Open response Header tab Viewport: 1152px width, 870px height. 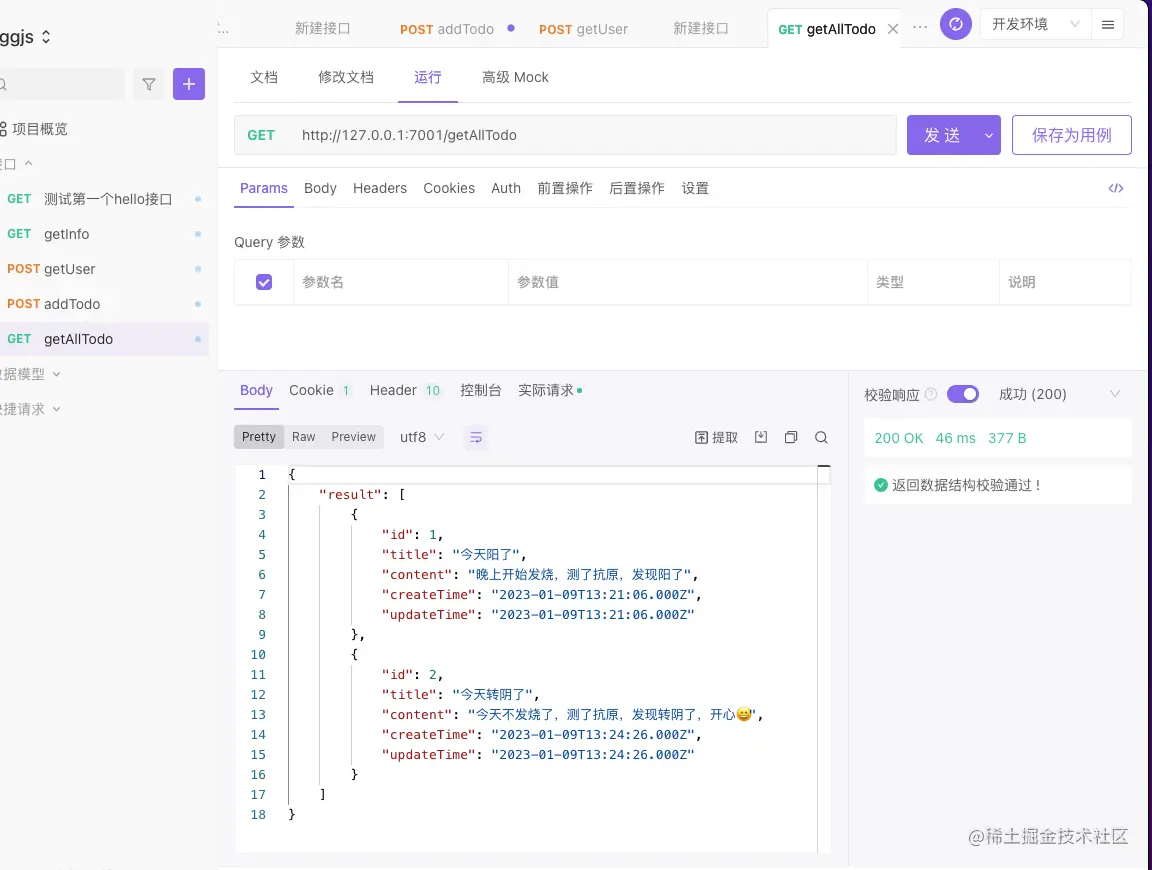click(x=405, y=390)
